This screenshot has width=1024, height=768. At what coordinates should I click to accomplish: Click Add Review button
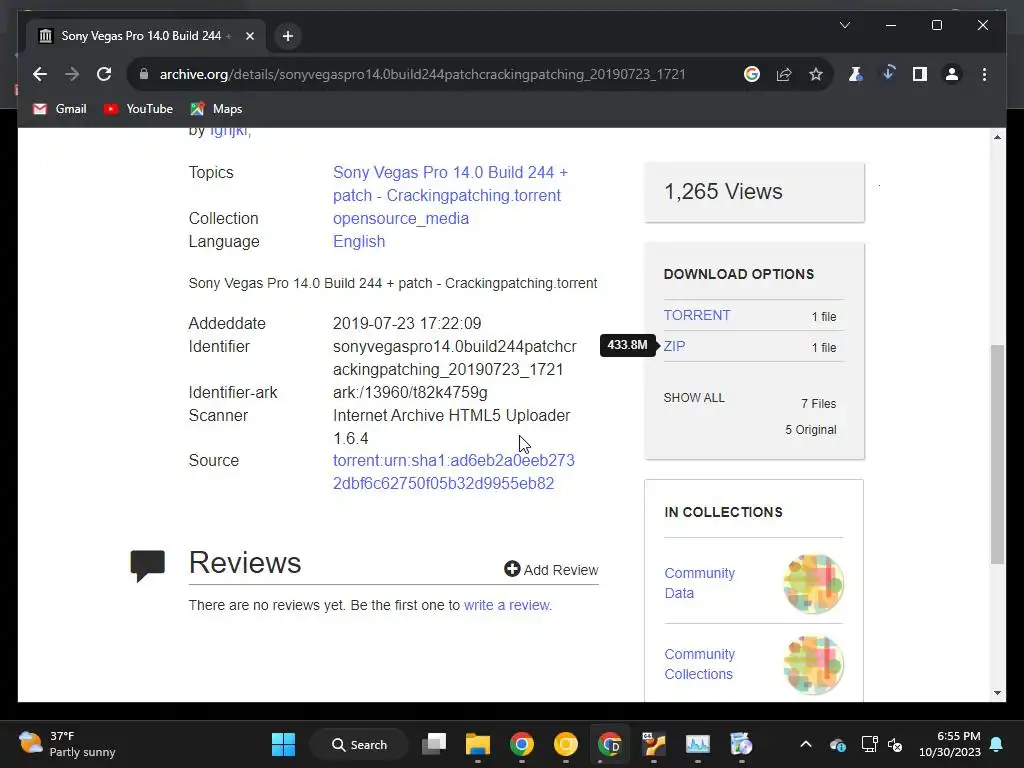551,569
